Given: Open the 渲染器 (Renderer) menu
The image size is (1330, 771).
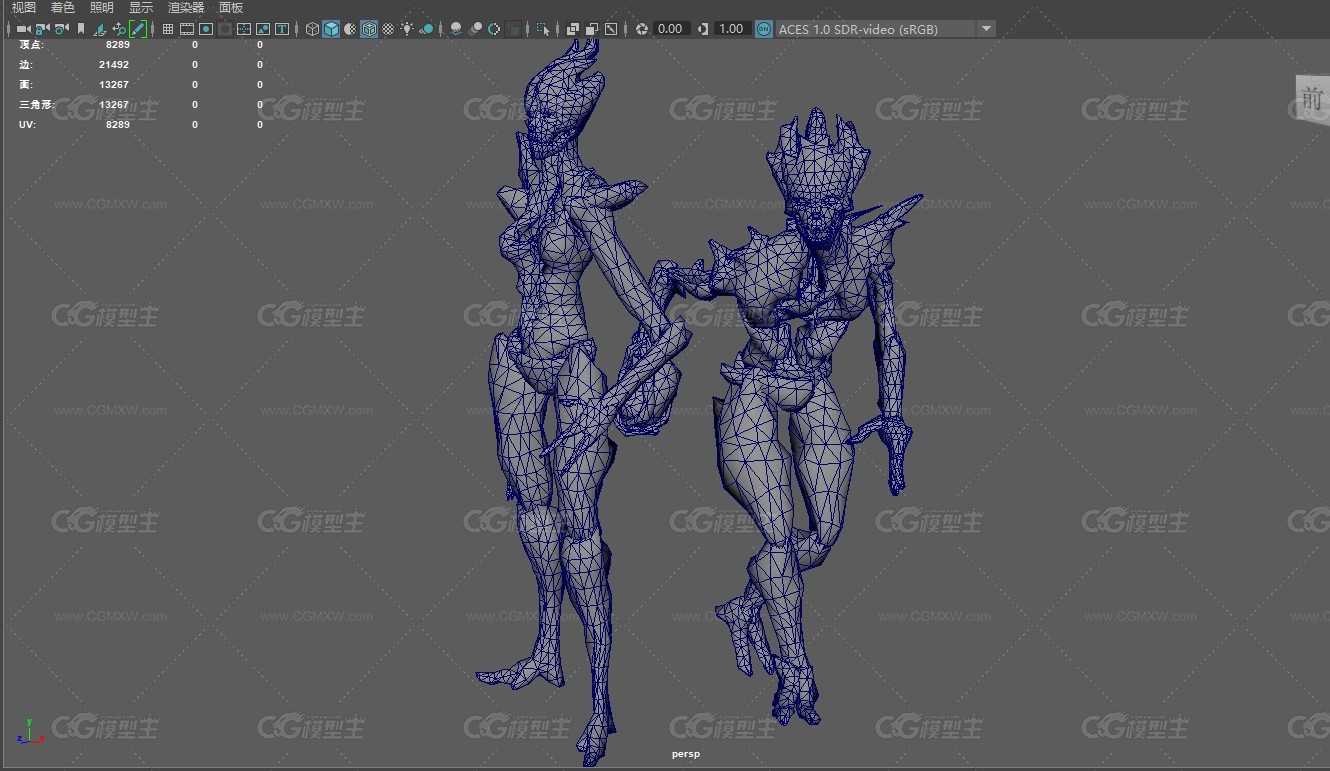Looking at the screenshot, I should [x=185, y=8].
